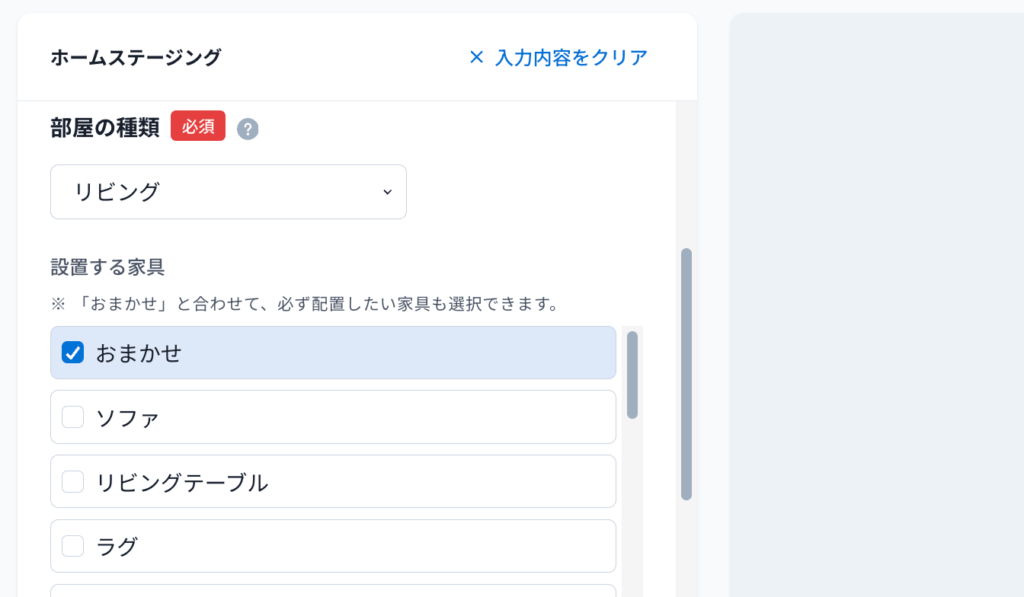The height and width of the screenshot is (597, 1024).
Task: Click the X icon beside 入力内容をクリア
Action: click(x=477, y=57)
